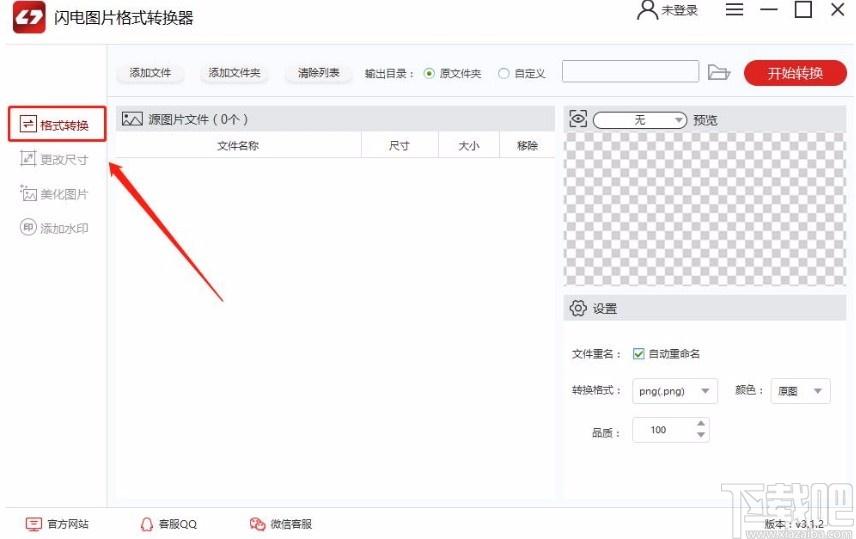
Task: Click the eye preview icon
Action: coord(578,119)
